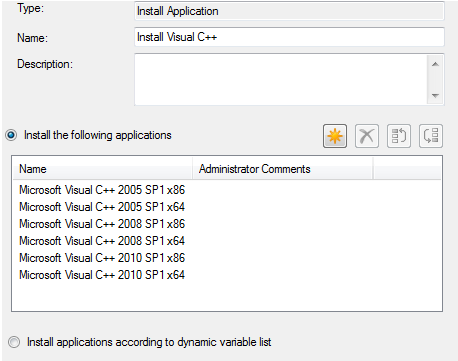
Task: Click the Administrator Comments column header
Action: (x=282, y=169)
